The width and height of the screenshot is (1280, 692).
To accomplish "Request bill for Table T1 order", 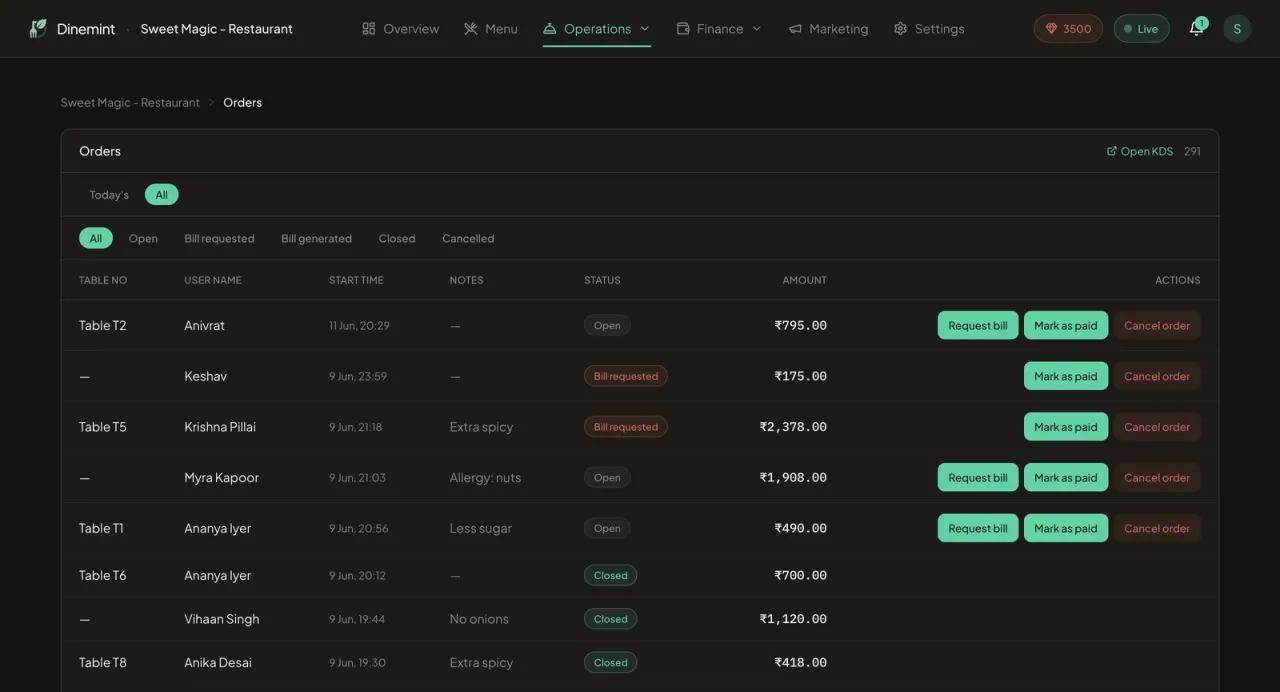I will 978,528.
